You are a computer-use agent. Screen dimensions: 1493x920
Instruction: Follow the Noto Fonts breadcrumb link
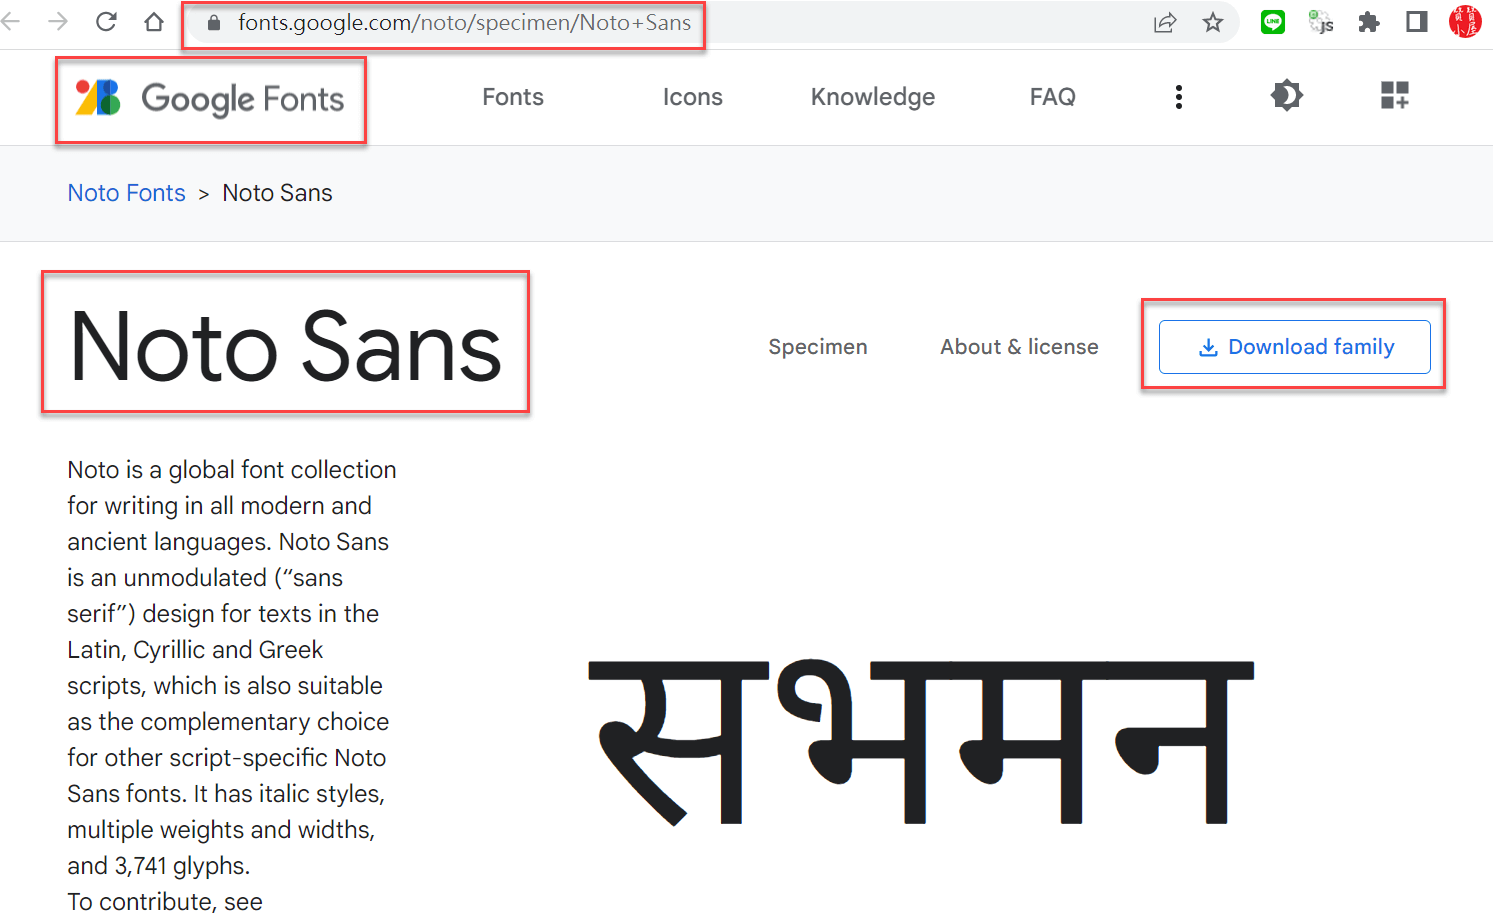click(x=127, y=193)
